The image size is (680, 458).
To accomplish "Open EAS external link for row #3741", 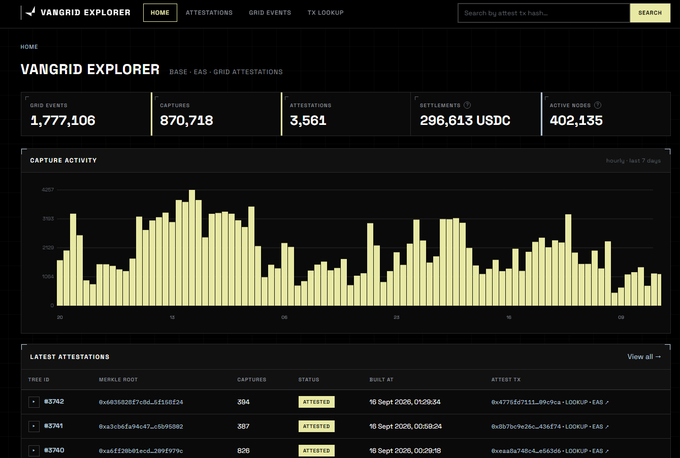I will [x=600, y=426].
